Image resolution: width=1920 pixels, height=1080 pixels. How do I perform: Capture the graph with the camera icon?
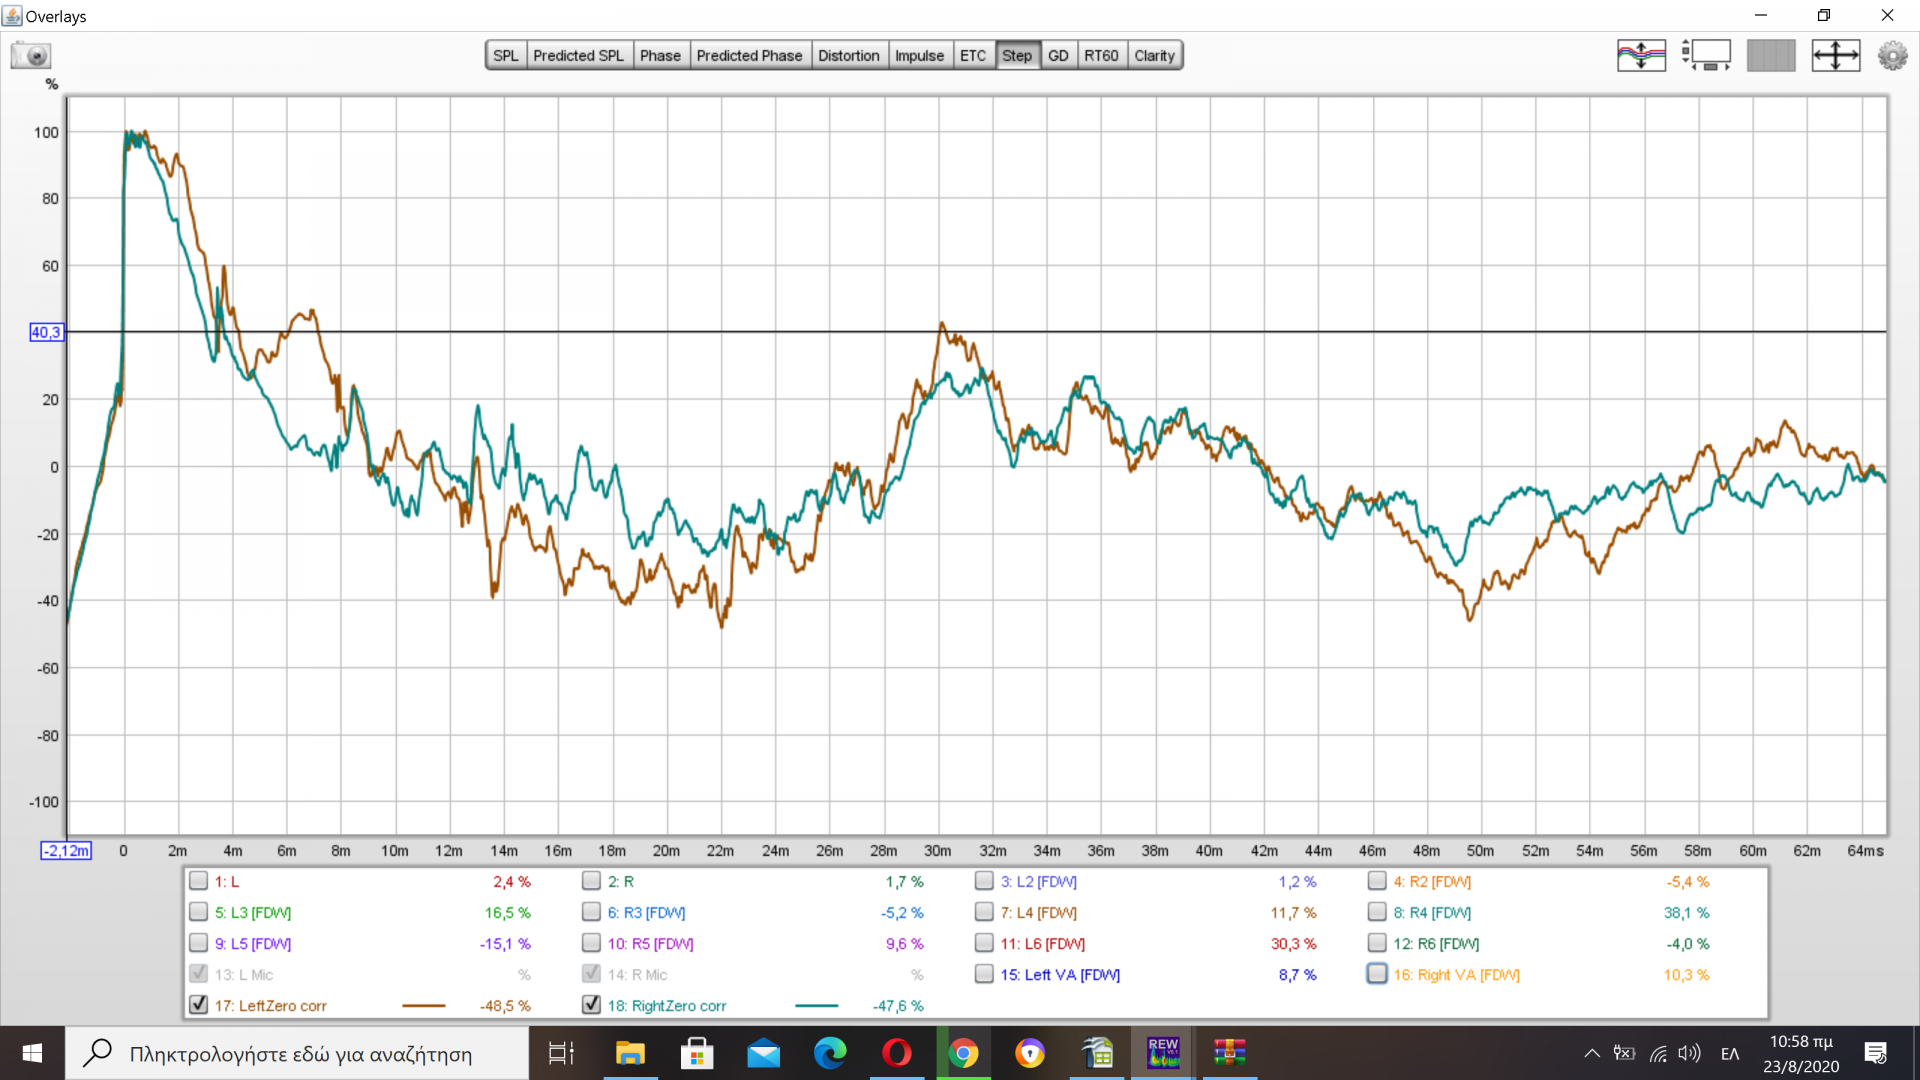click(x=31, y=55)
